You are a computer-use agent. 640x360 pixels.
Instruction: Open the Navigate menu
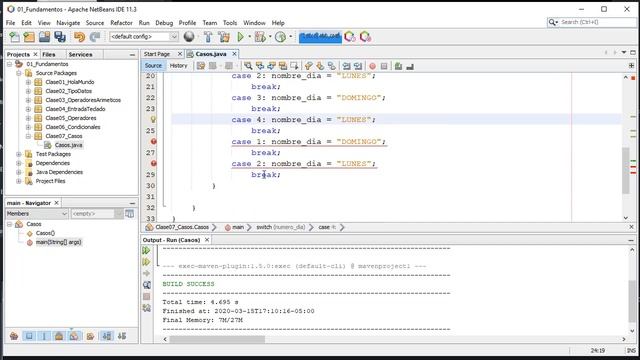pyautogui.click(x=68, y=23)
